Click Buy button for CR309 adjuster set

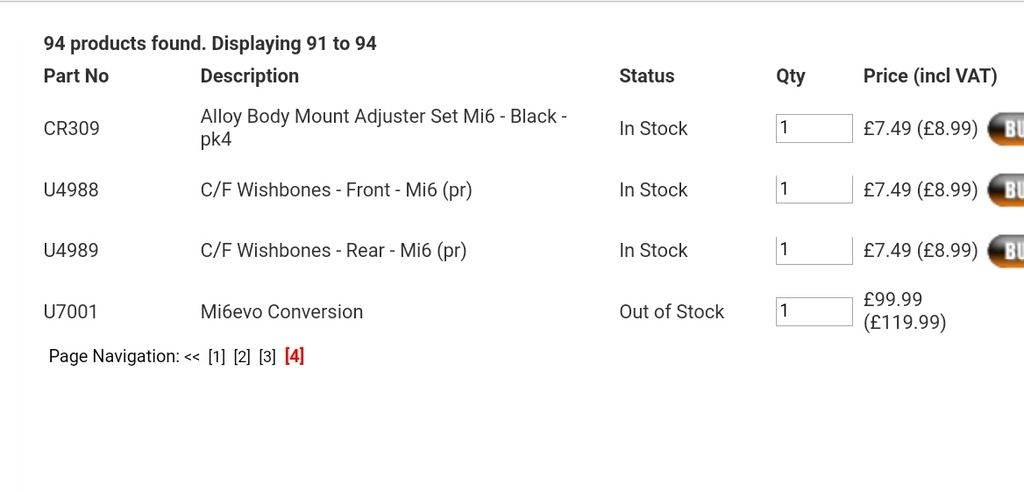1006,129
